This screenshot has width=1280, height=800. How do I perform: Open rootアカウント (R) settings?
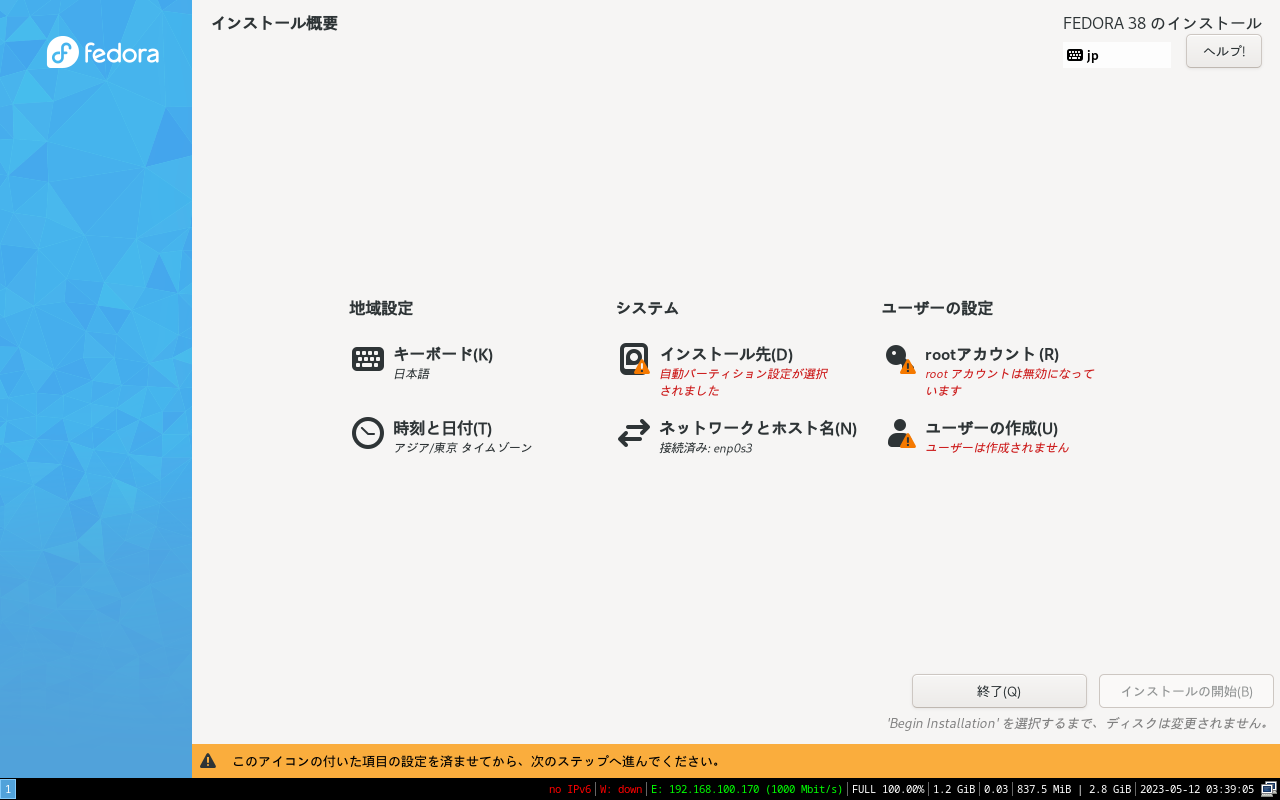(x=992, y=354)
